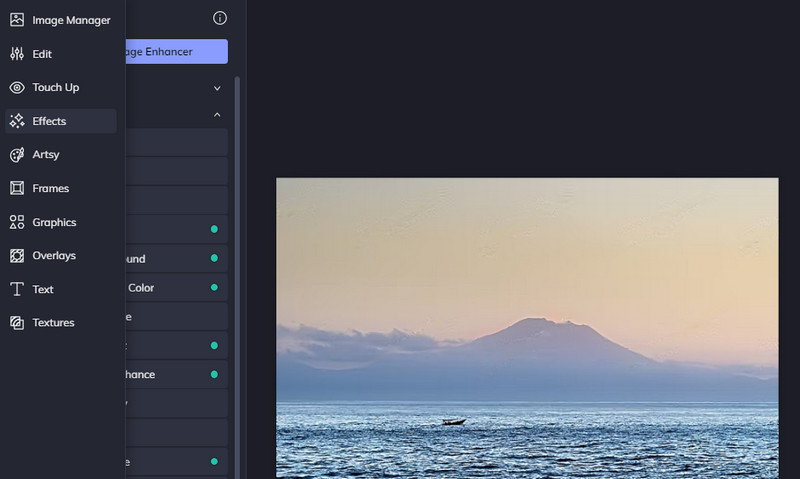
Task: Select the Frames icon
Action: pos(17,188)
